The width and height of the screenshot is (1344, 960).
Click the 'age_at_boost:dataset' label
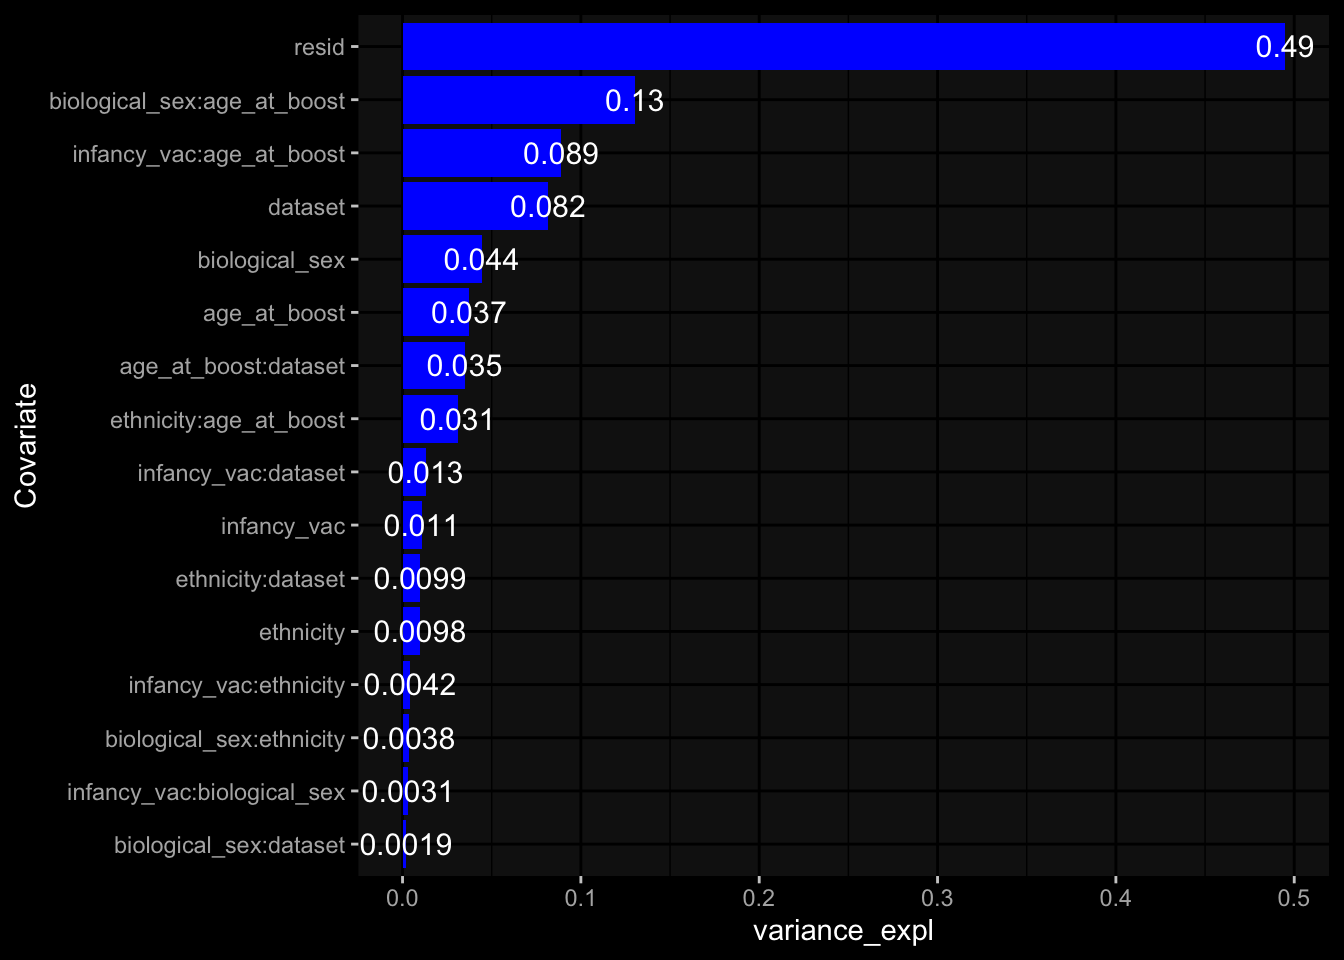coord(232,366)
